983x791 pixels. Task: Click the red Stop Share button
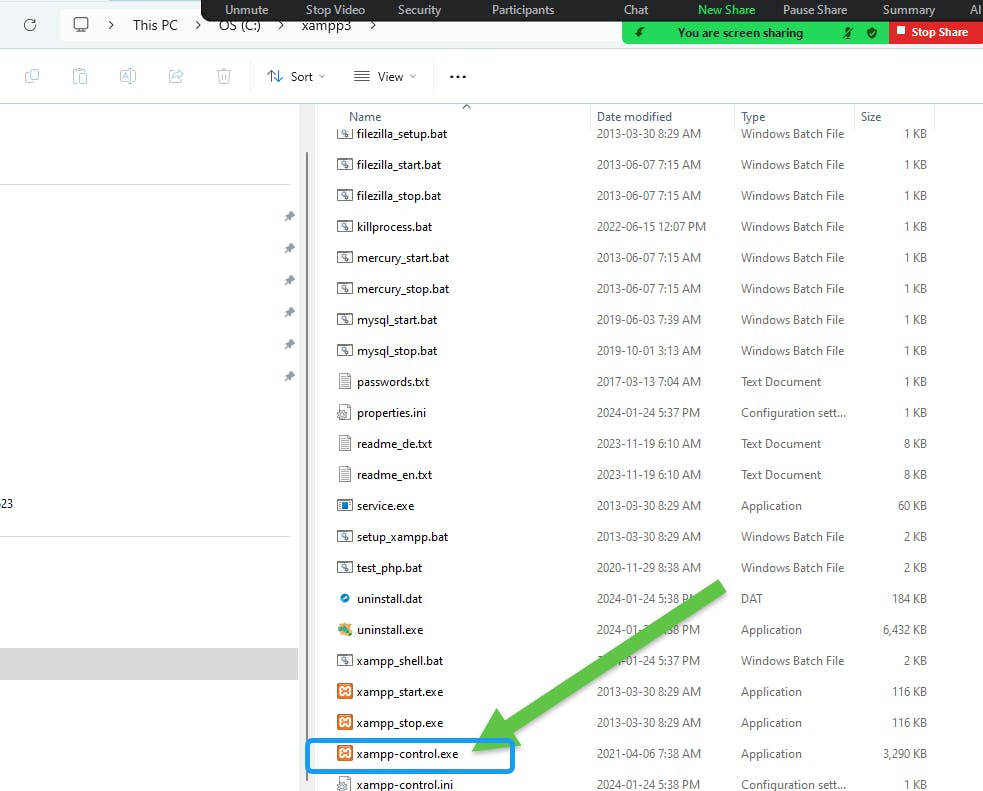(935, 32)
